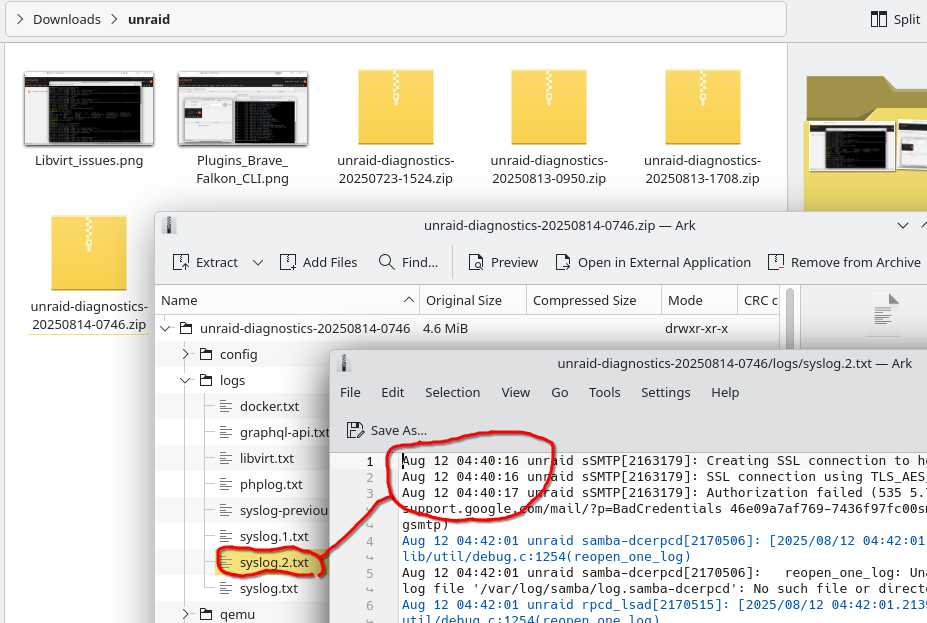Click the syslog.2.txt preview window icon
This screenshot has width=927, height=623.
coord(344,363)
